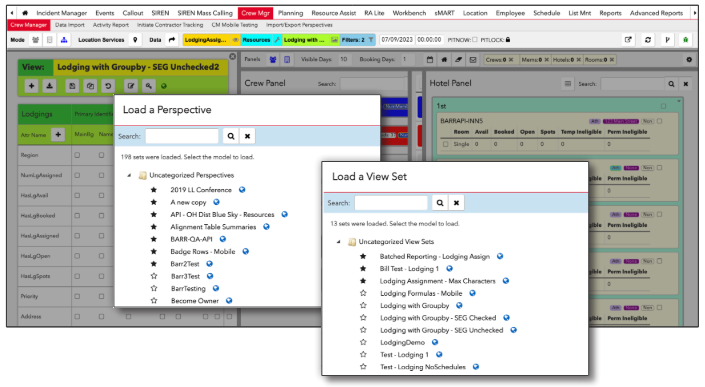Select the crew group Mode icon
Screen dimensions: 705x387
(x=36, y=40)
